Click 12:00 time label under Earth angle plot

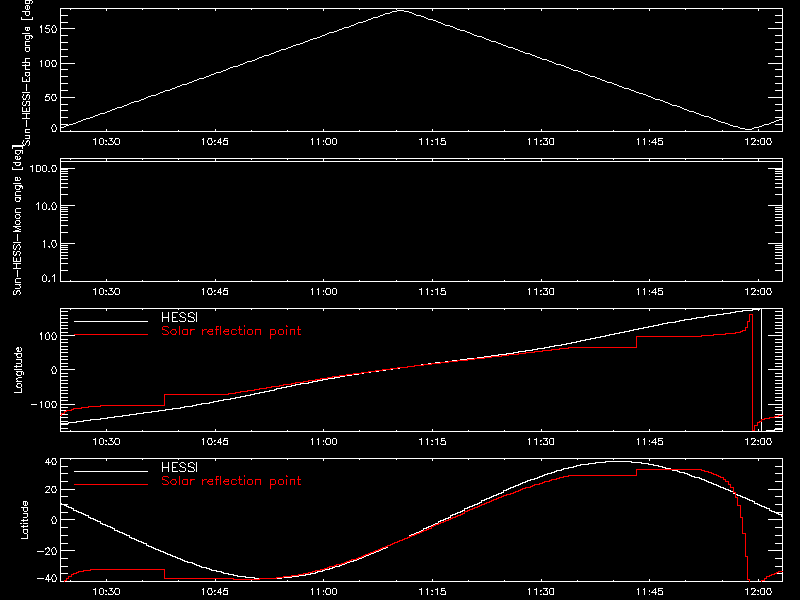point(758,142)
